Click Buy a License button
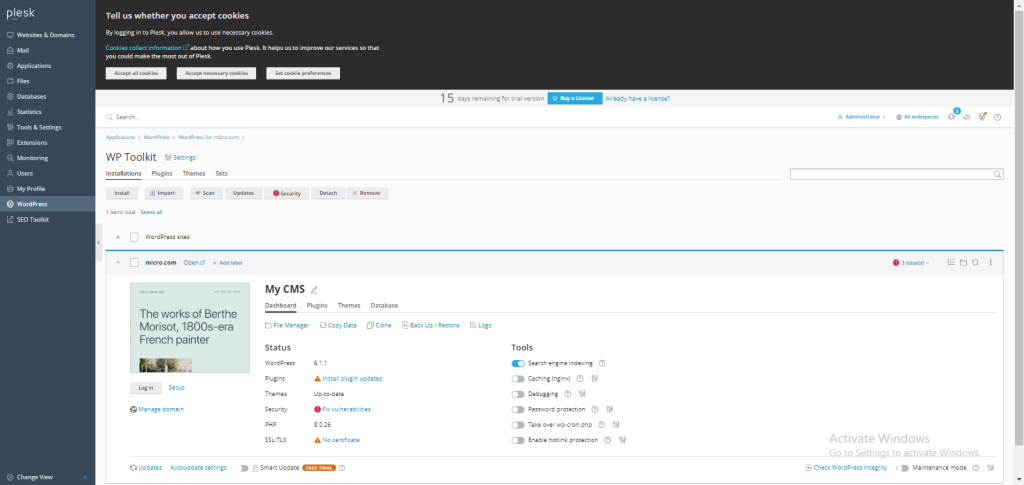The height and width of the screenshot is (485, 1024). pyautogui.click(x=575, y=98)
